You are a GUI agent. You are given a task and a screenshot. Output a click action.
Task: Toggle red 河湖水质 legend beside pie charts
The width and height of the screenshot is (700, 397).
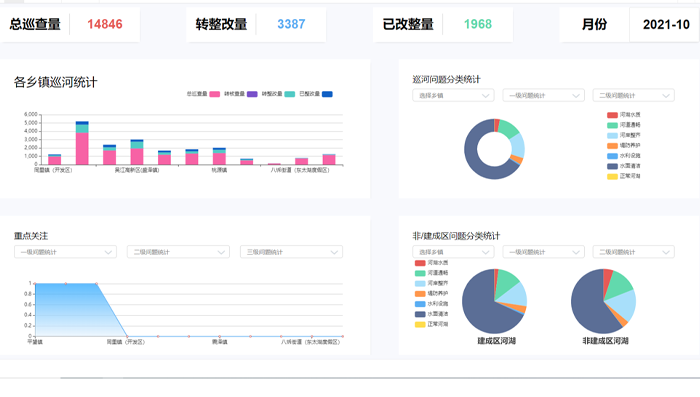(x=432, y=263)
